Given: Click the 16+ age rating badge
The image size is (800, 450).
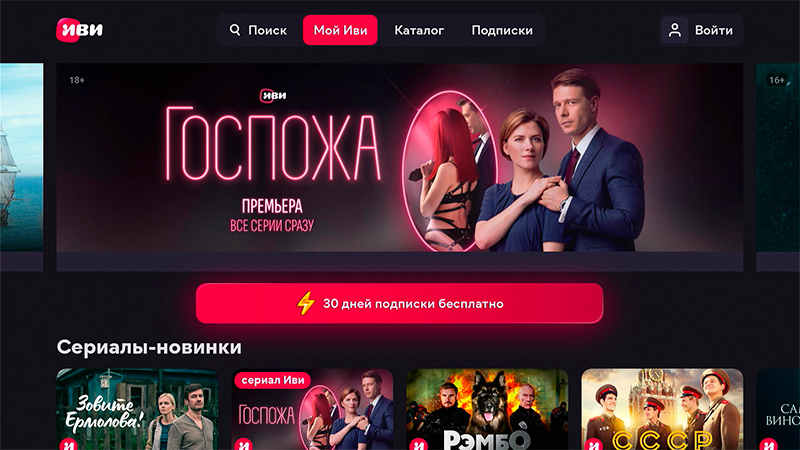Looking at the screenshot, I should [777, 80].
